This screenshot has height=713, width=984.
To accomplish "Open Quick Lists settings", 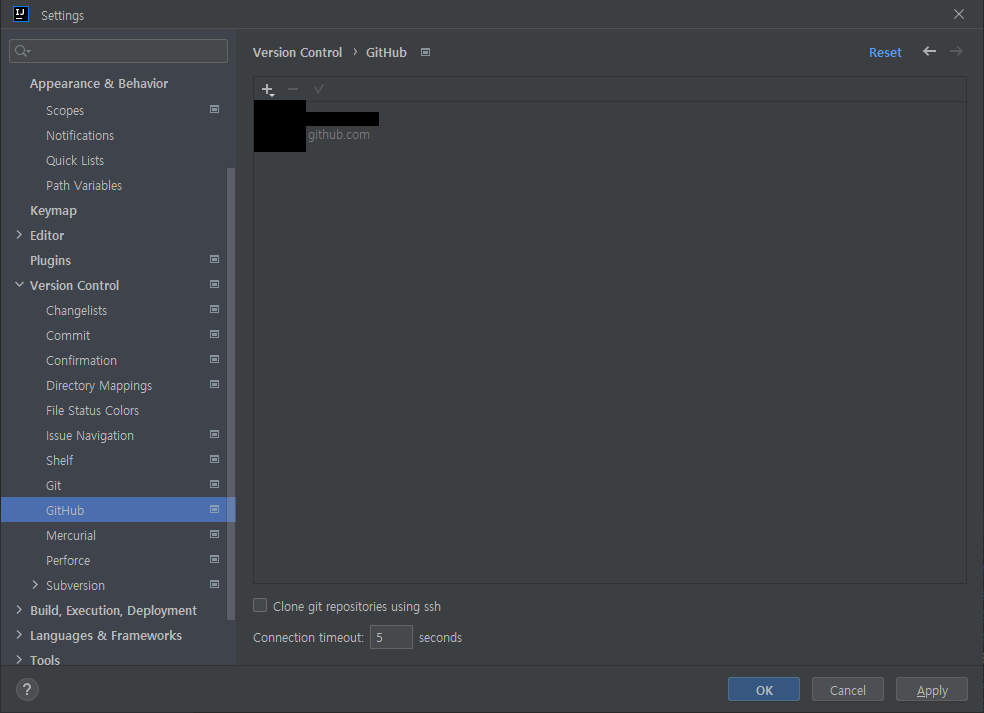I will click(x=75, y=161).
